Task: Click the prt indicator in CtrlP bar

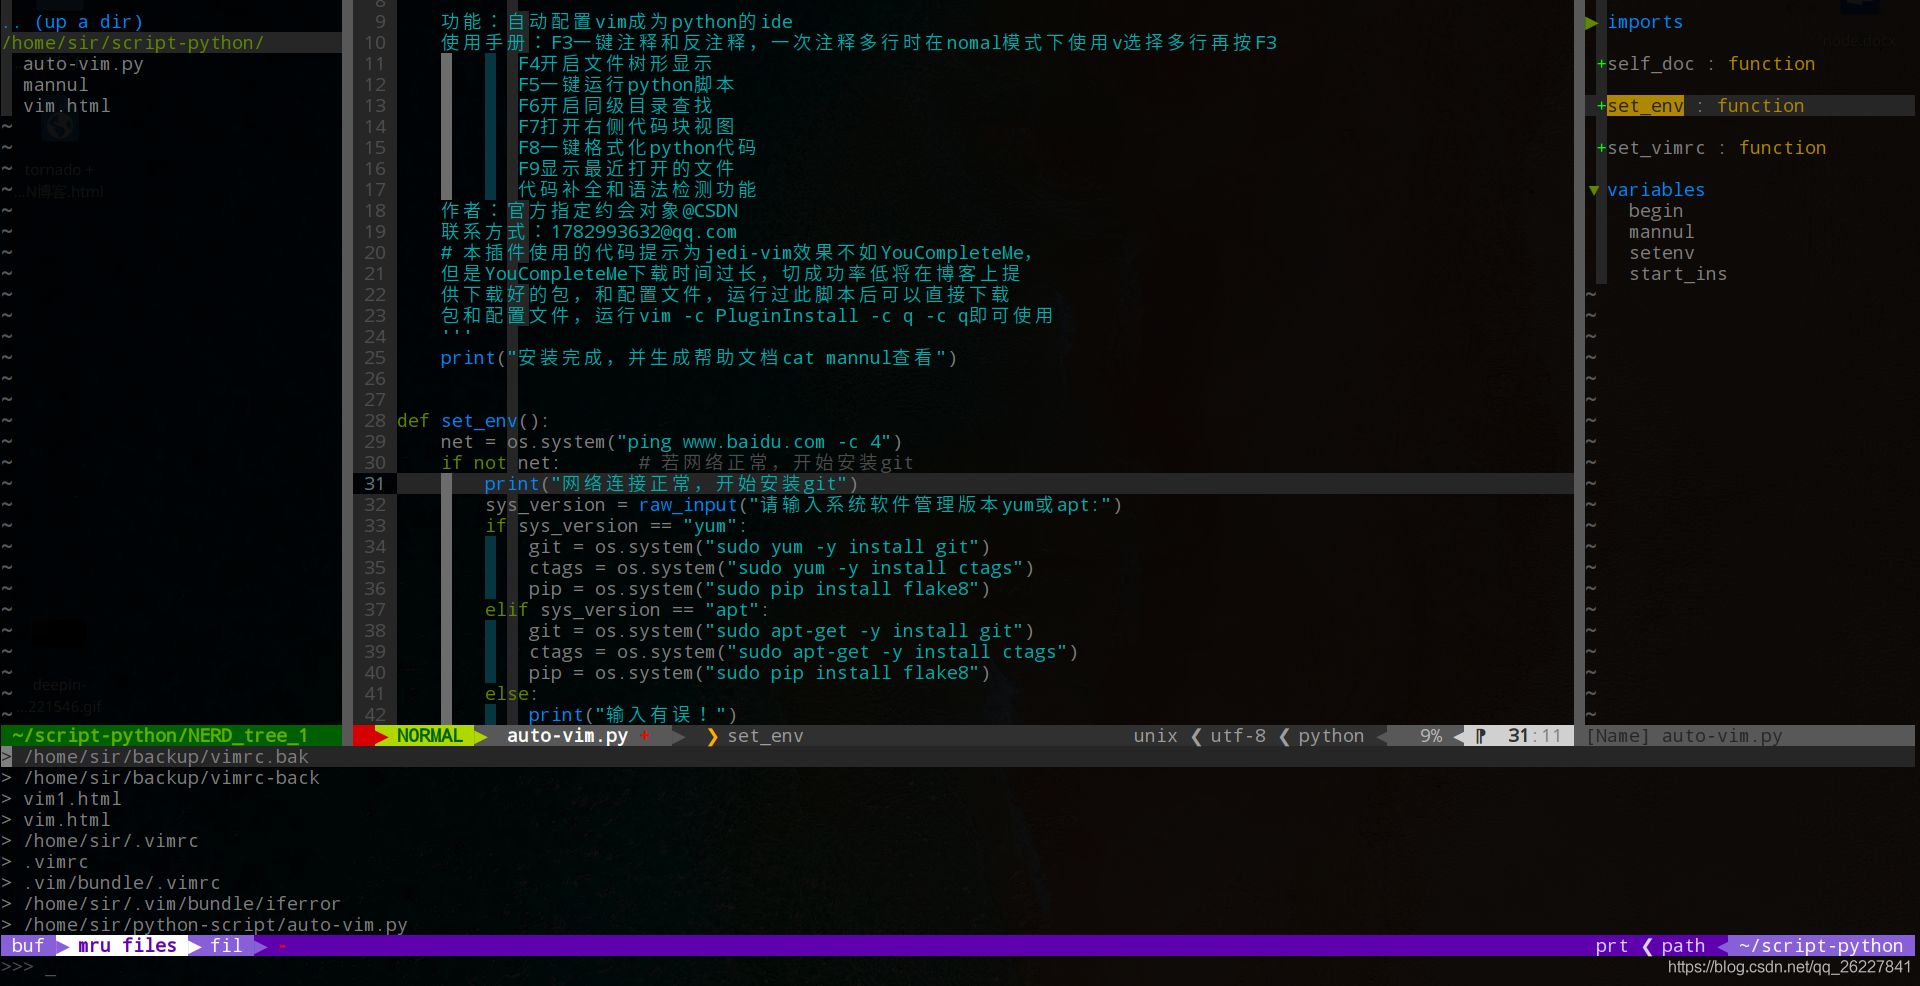Action: coord(1611,946)
